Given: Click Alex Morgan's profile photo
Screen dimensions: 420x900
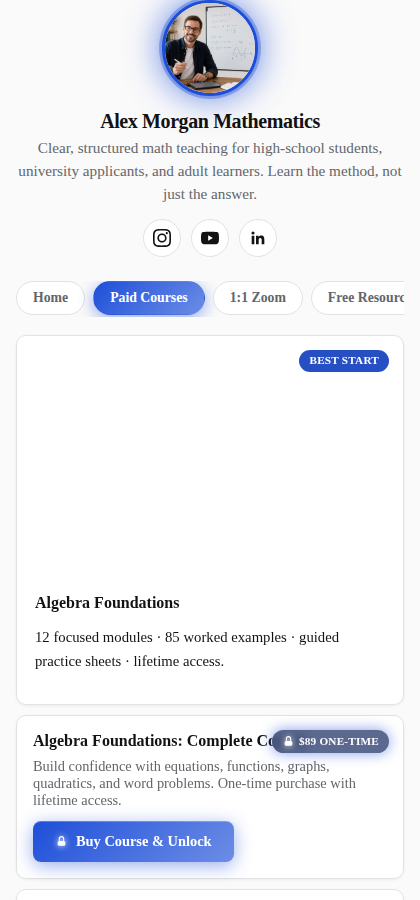Looking at the screenshot, I should click(210, 48).
